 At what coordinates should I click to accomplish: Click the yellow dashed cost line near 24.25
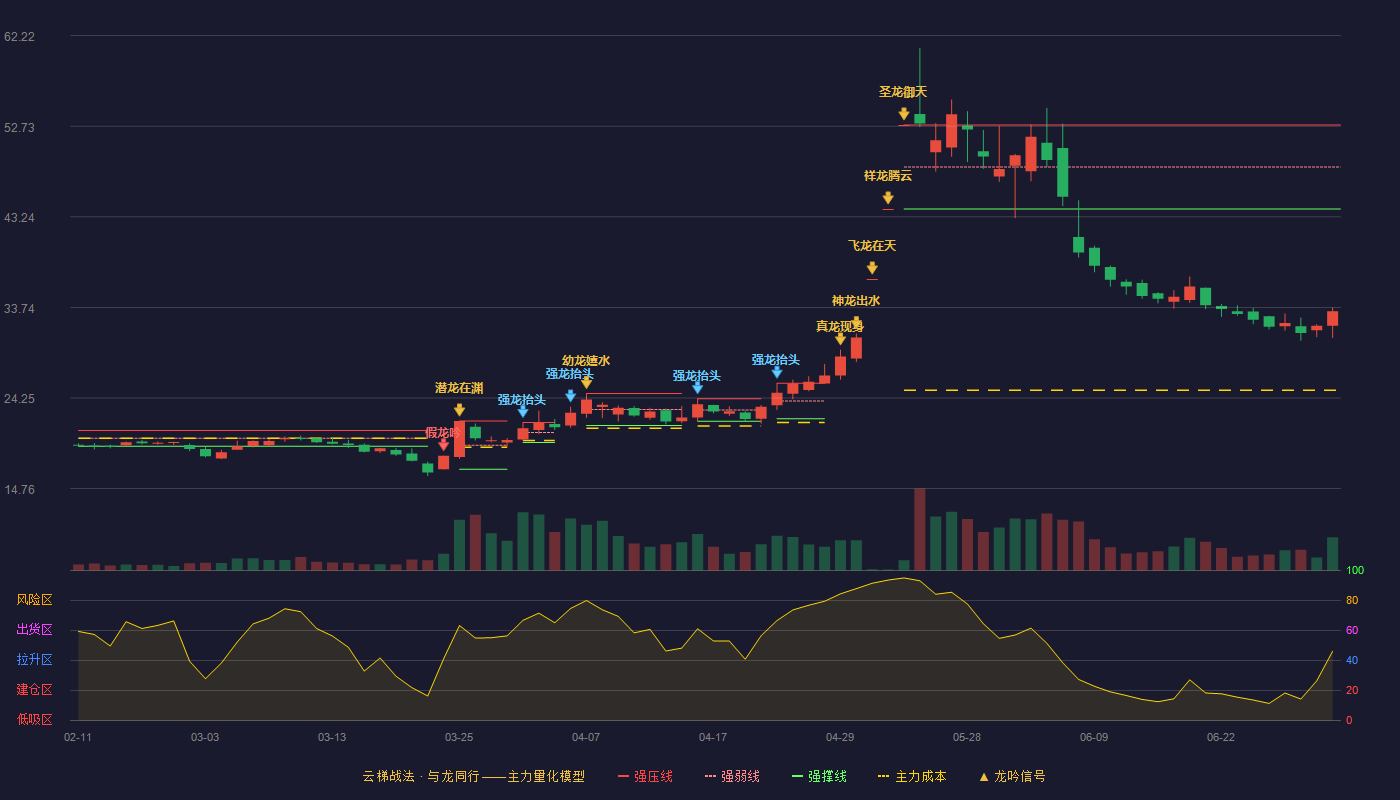1120,390
